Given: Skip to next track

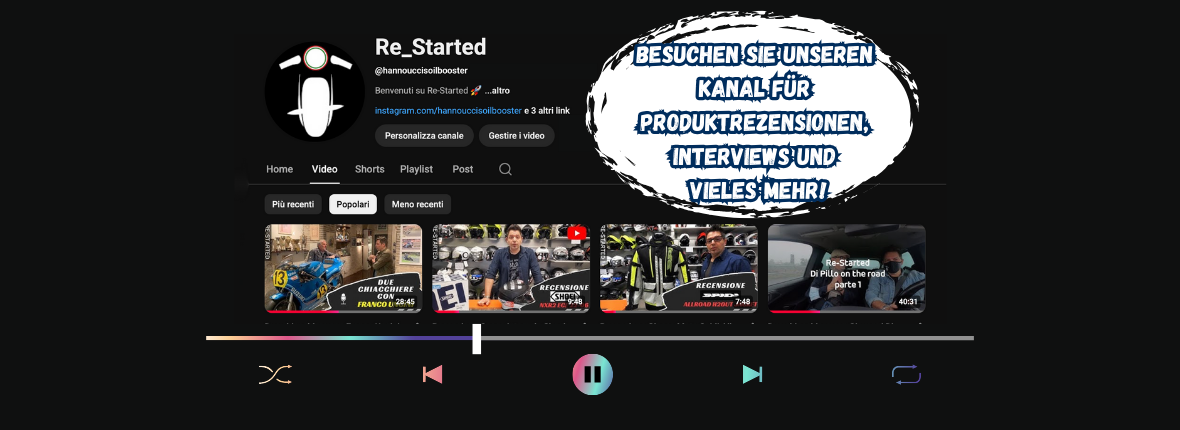Looking at the screenshot, I should [x=752, y=375].
